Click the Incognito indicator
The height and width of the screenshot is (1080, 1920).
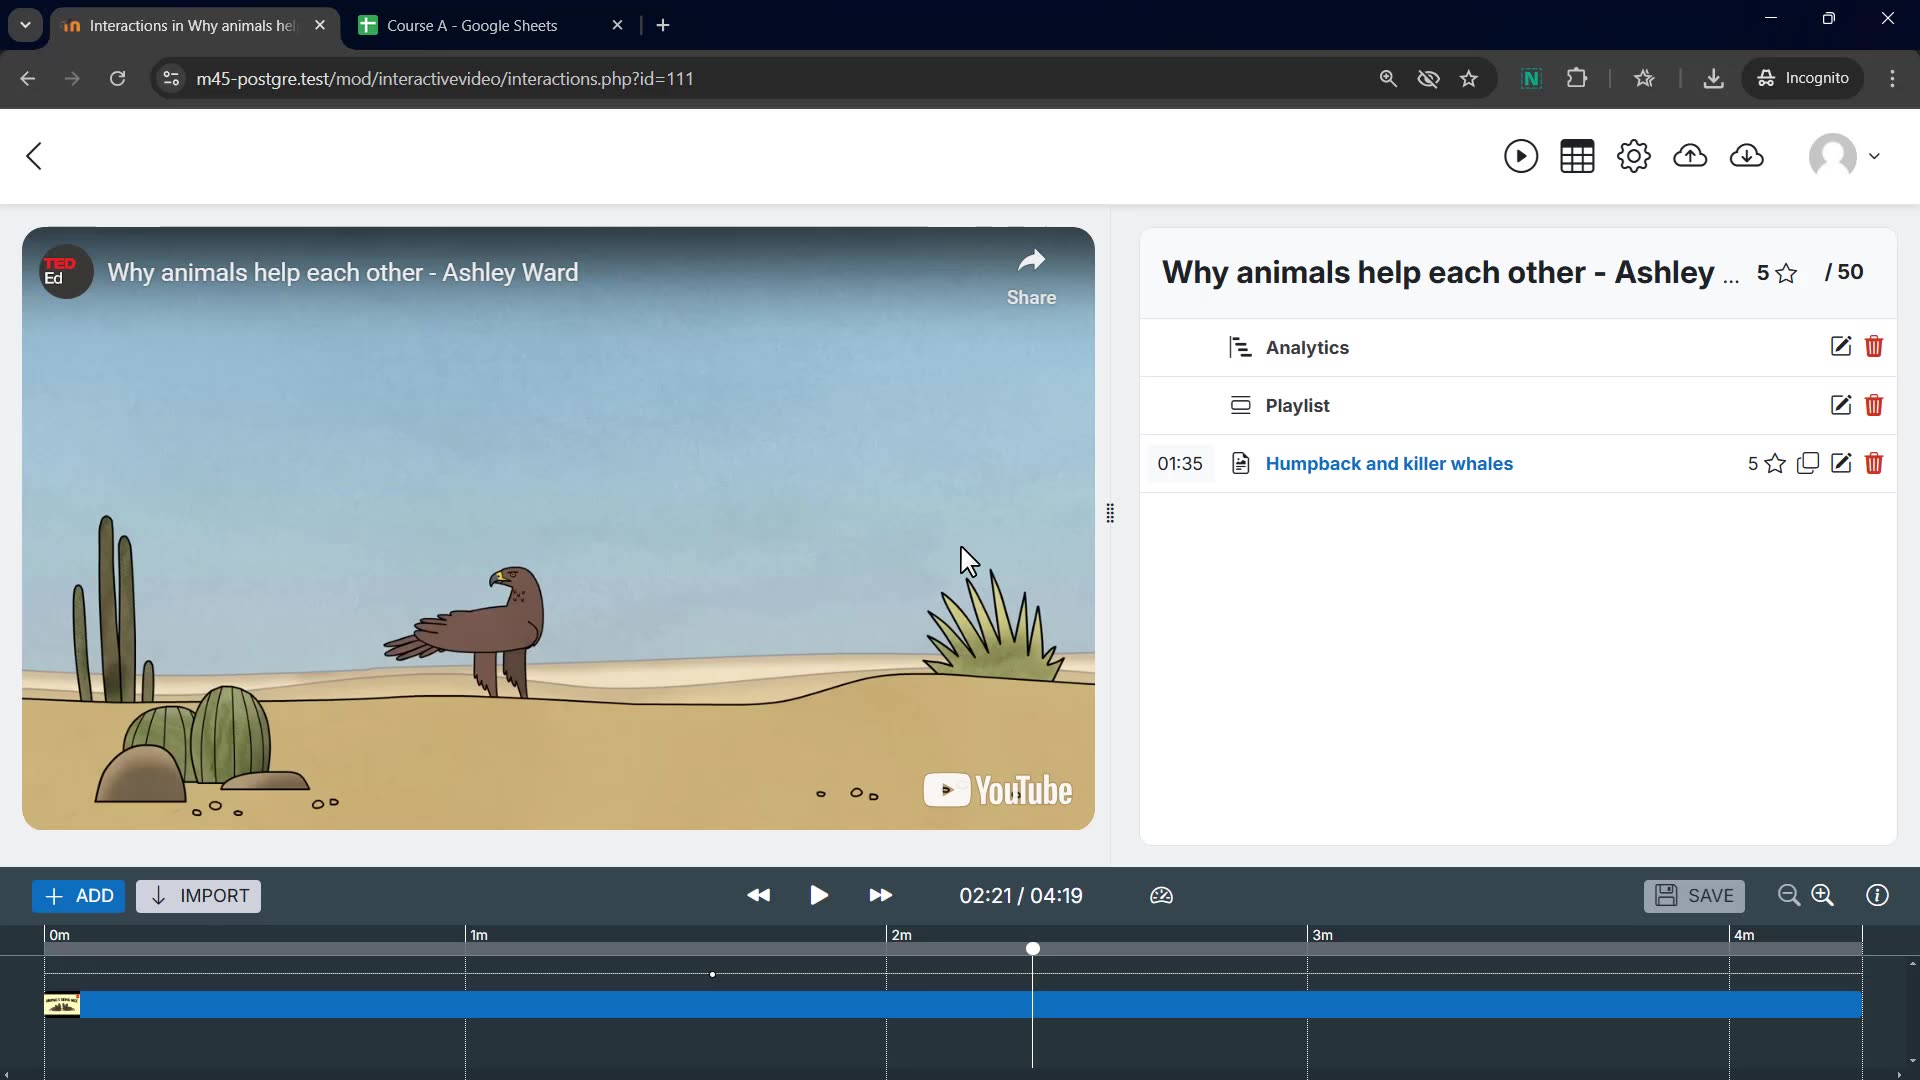(x=1804, y=78)
